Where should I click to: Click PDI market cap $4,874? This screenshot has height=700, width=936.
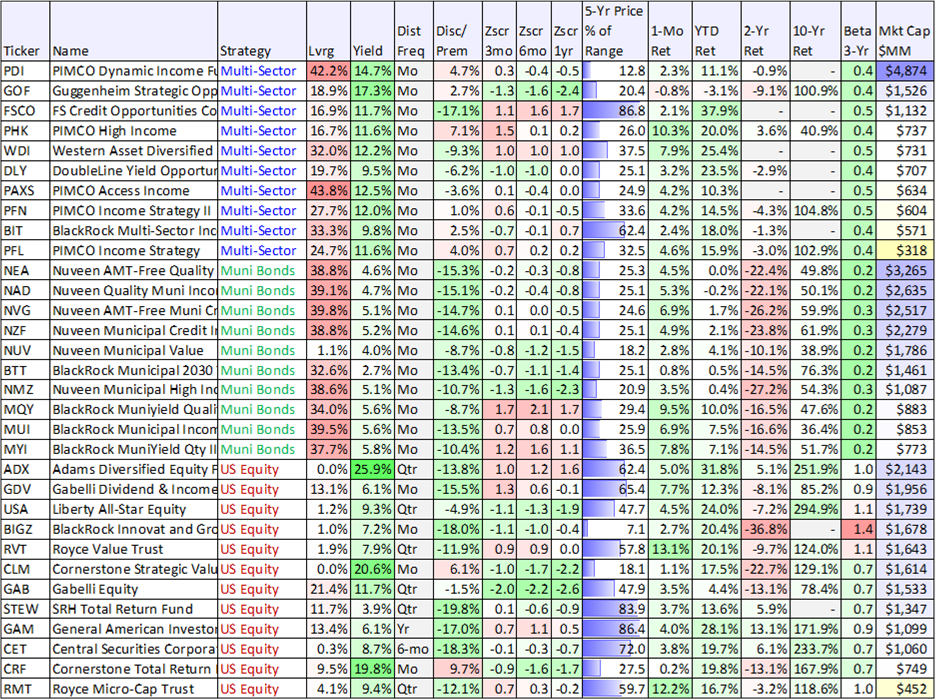point(903,71)
